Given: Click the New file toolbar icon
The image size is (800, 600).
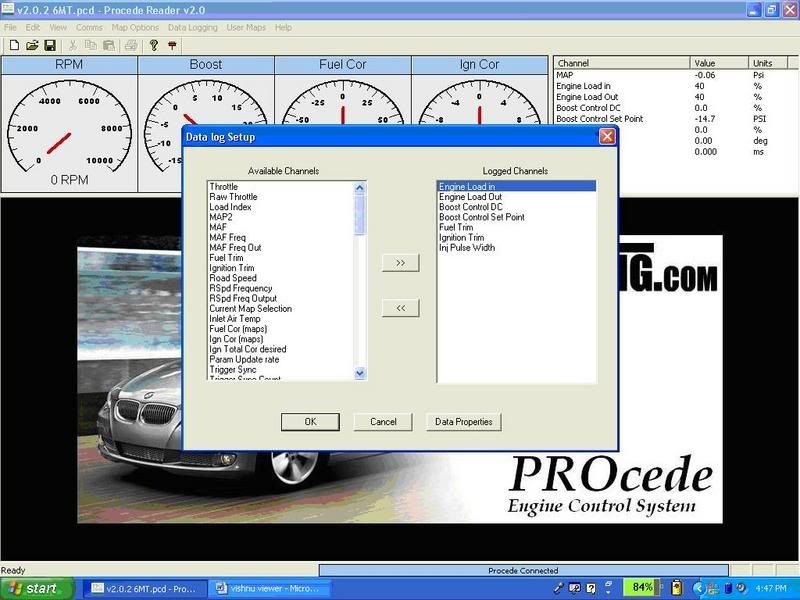Looking at the screenshot, I should (x=14, y=45).
